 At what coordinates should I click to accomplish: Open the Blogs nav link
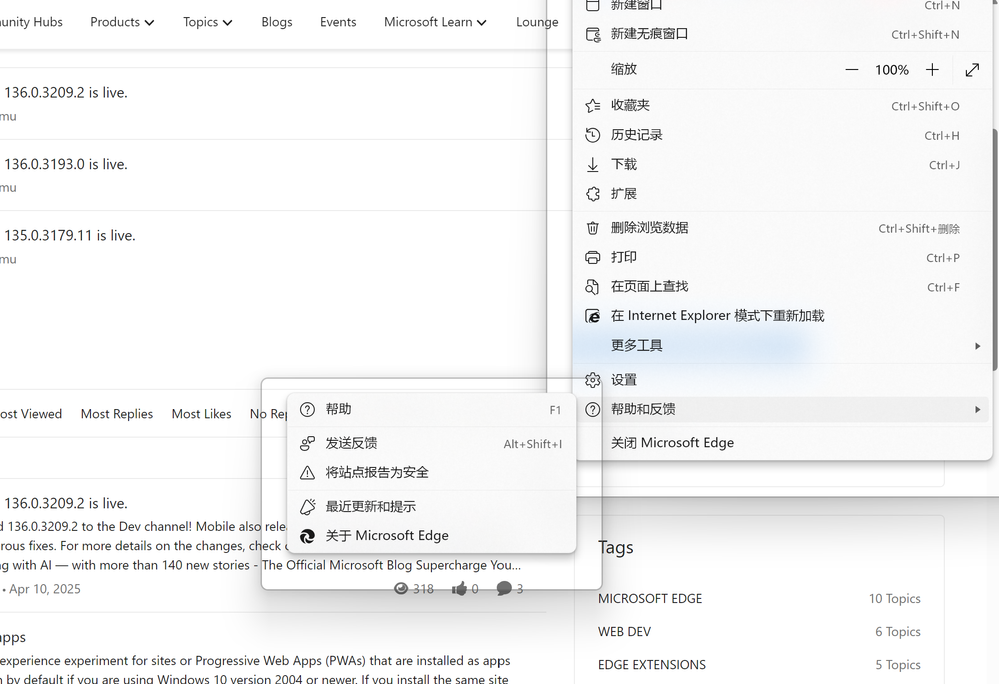[277, 22]
